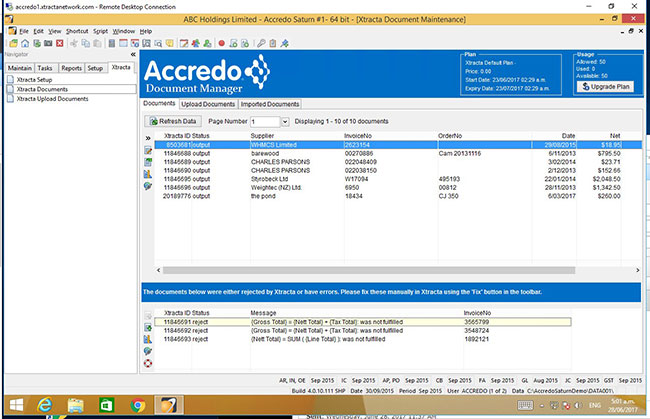The width and height of the screenshot is (650, 419).
Task: Click the red X toolbar icon
Action: point(60,43)
